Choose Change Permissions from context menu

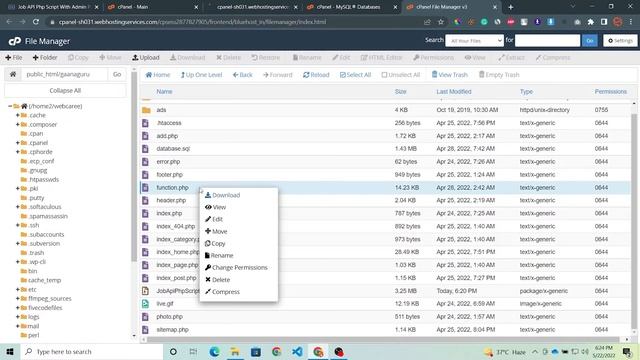click(236, 267)
